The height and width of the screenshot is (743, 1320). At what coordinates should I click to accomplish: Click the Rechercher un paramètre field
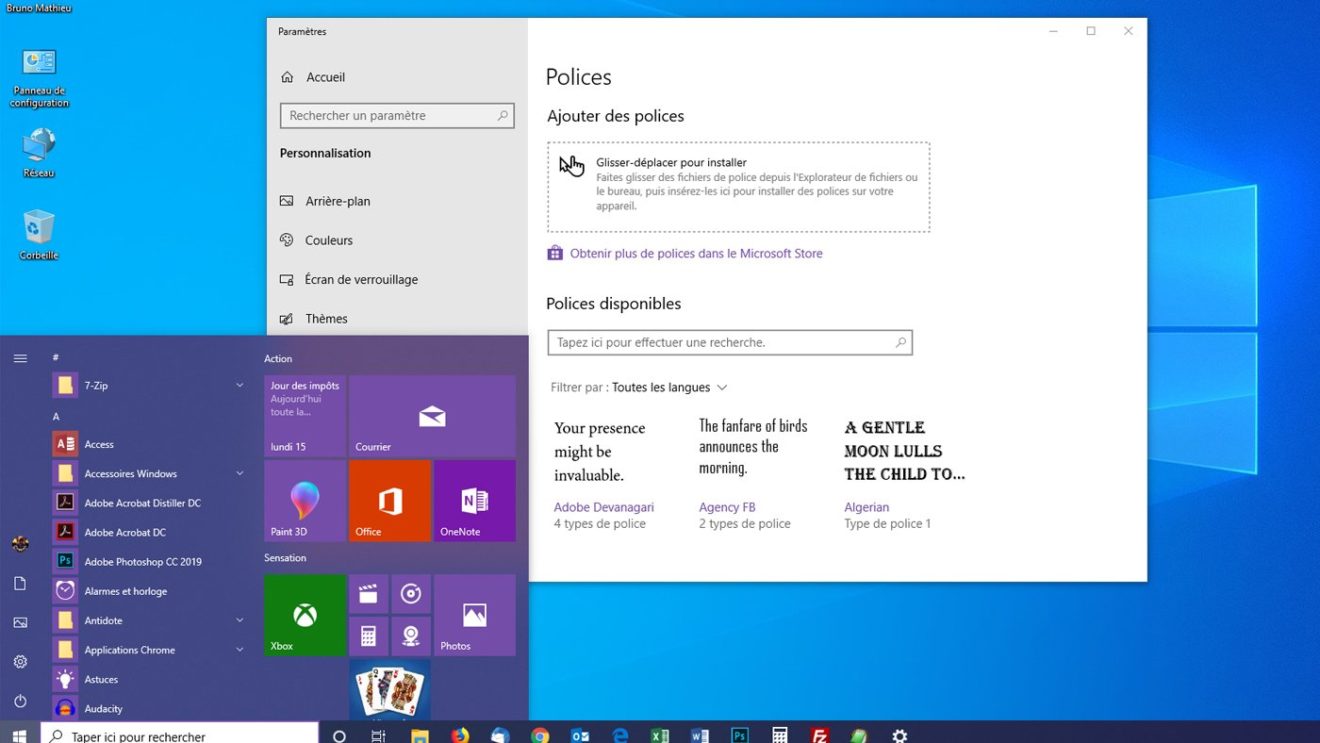point(397,116)
